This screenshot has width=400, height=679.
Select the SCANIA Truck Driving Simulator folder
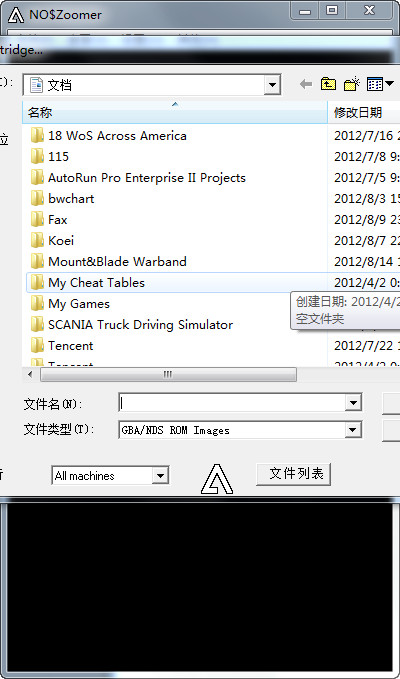(132, 325)
